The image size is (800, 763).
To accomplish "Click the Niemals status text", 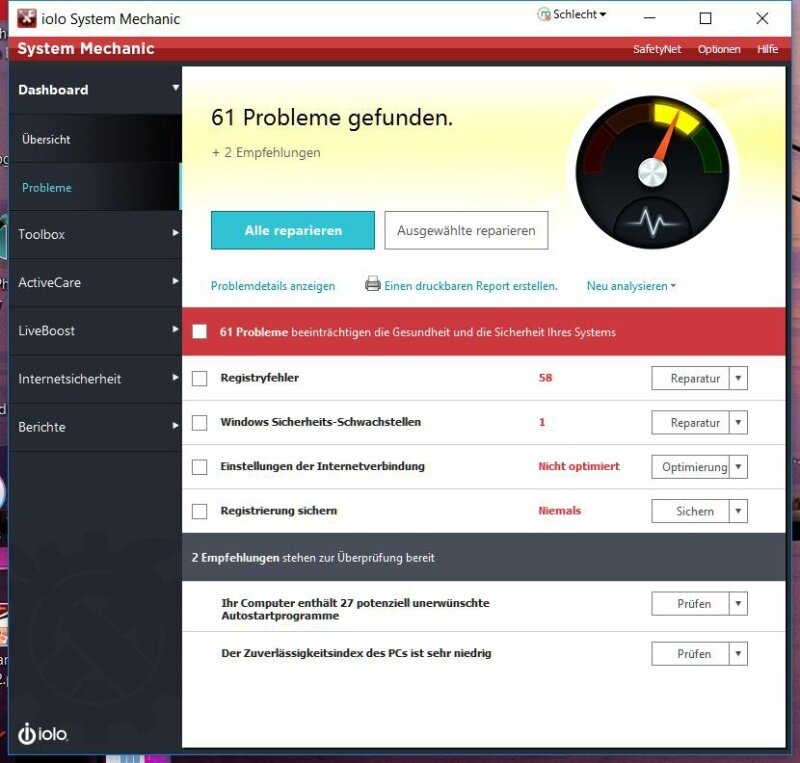I will (x=560, y=510).
